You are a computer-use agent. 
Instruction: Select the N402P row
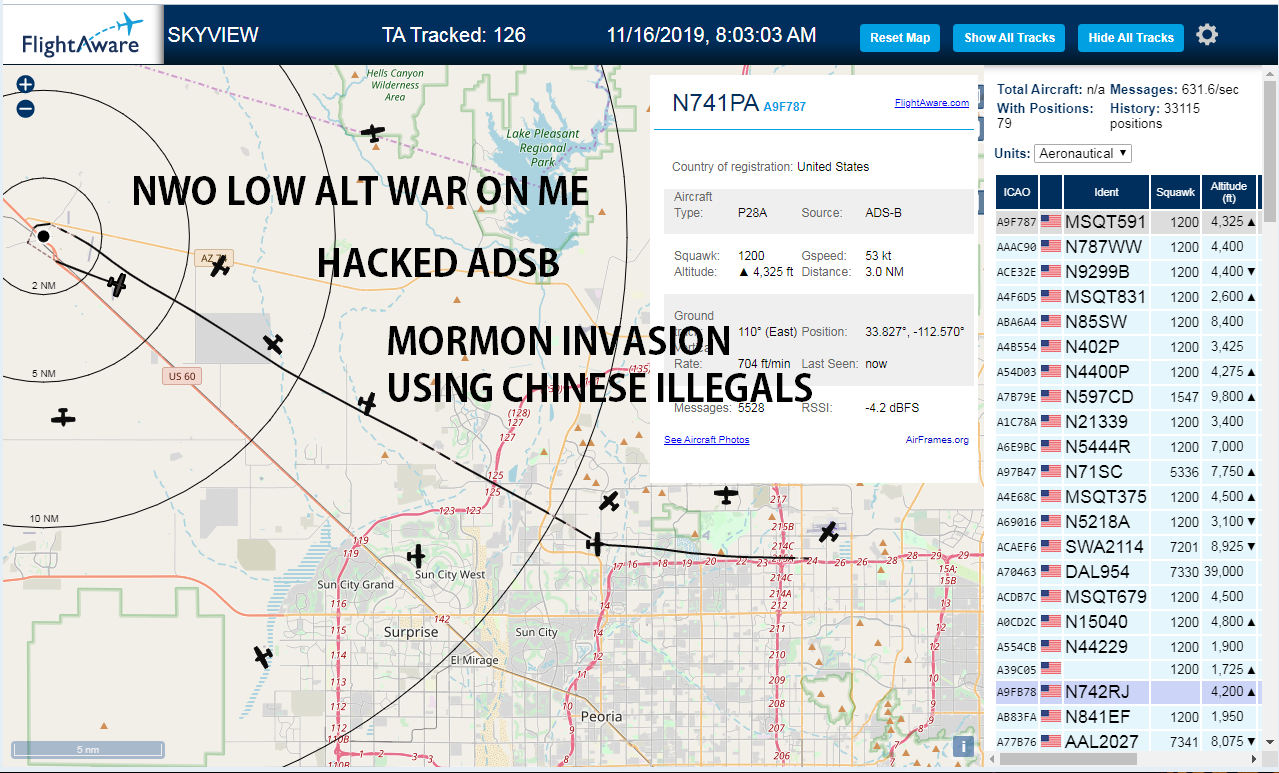coord(1128,347)
